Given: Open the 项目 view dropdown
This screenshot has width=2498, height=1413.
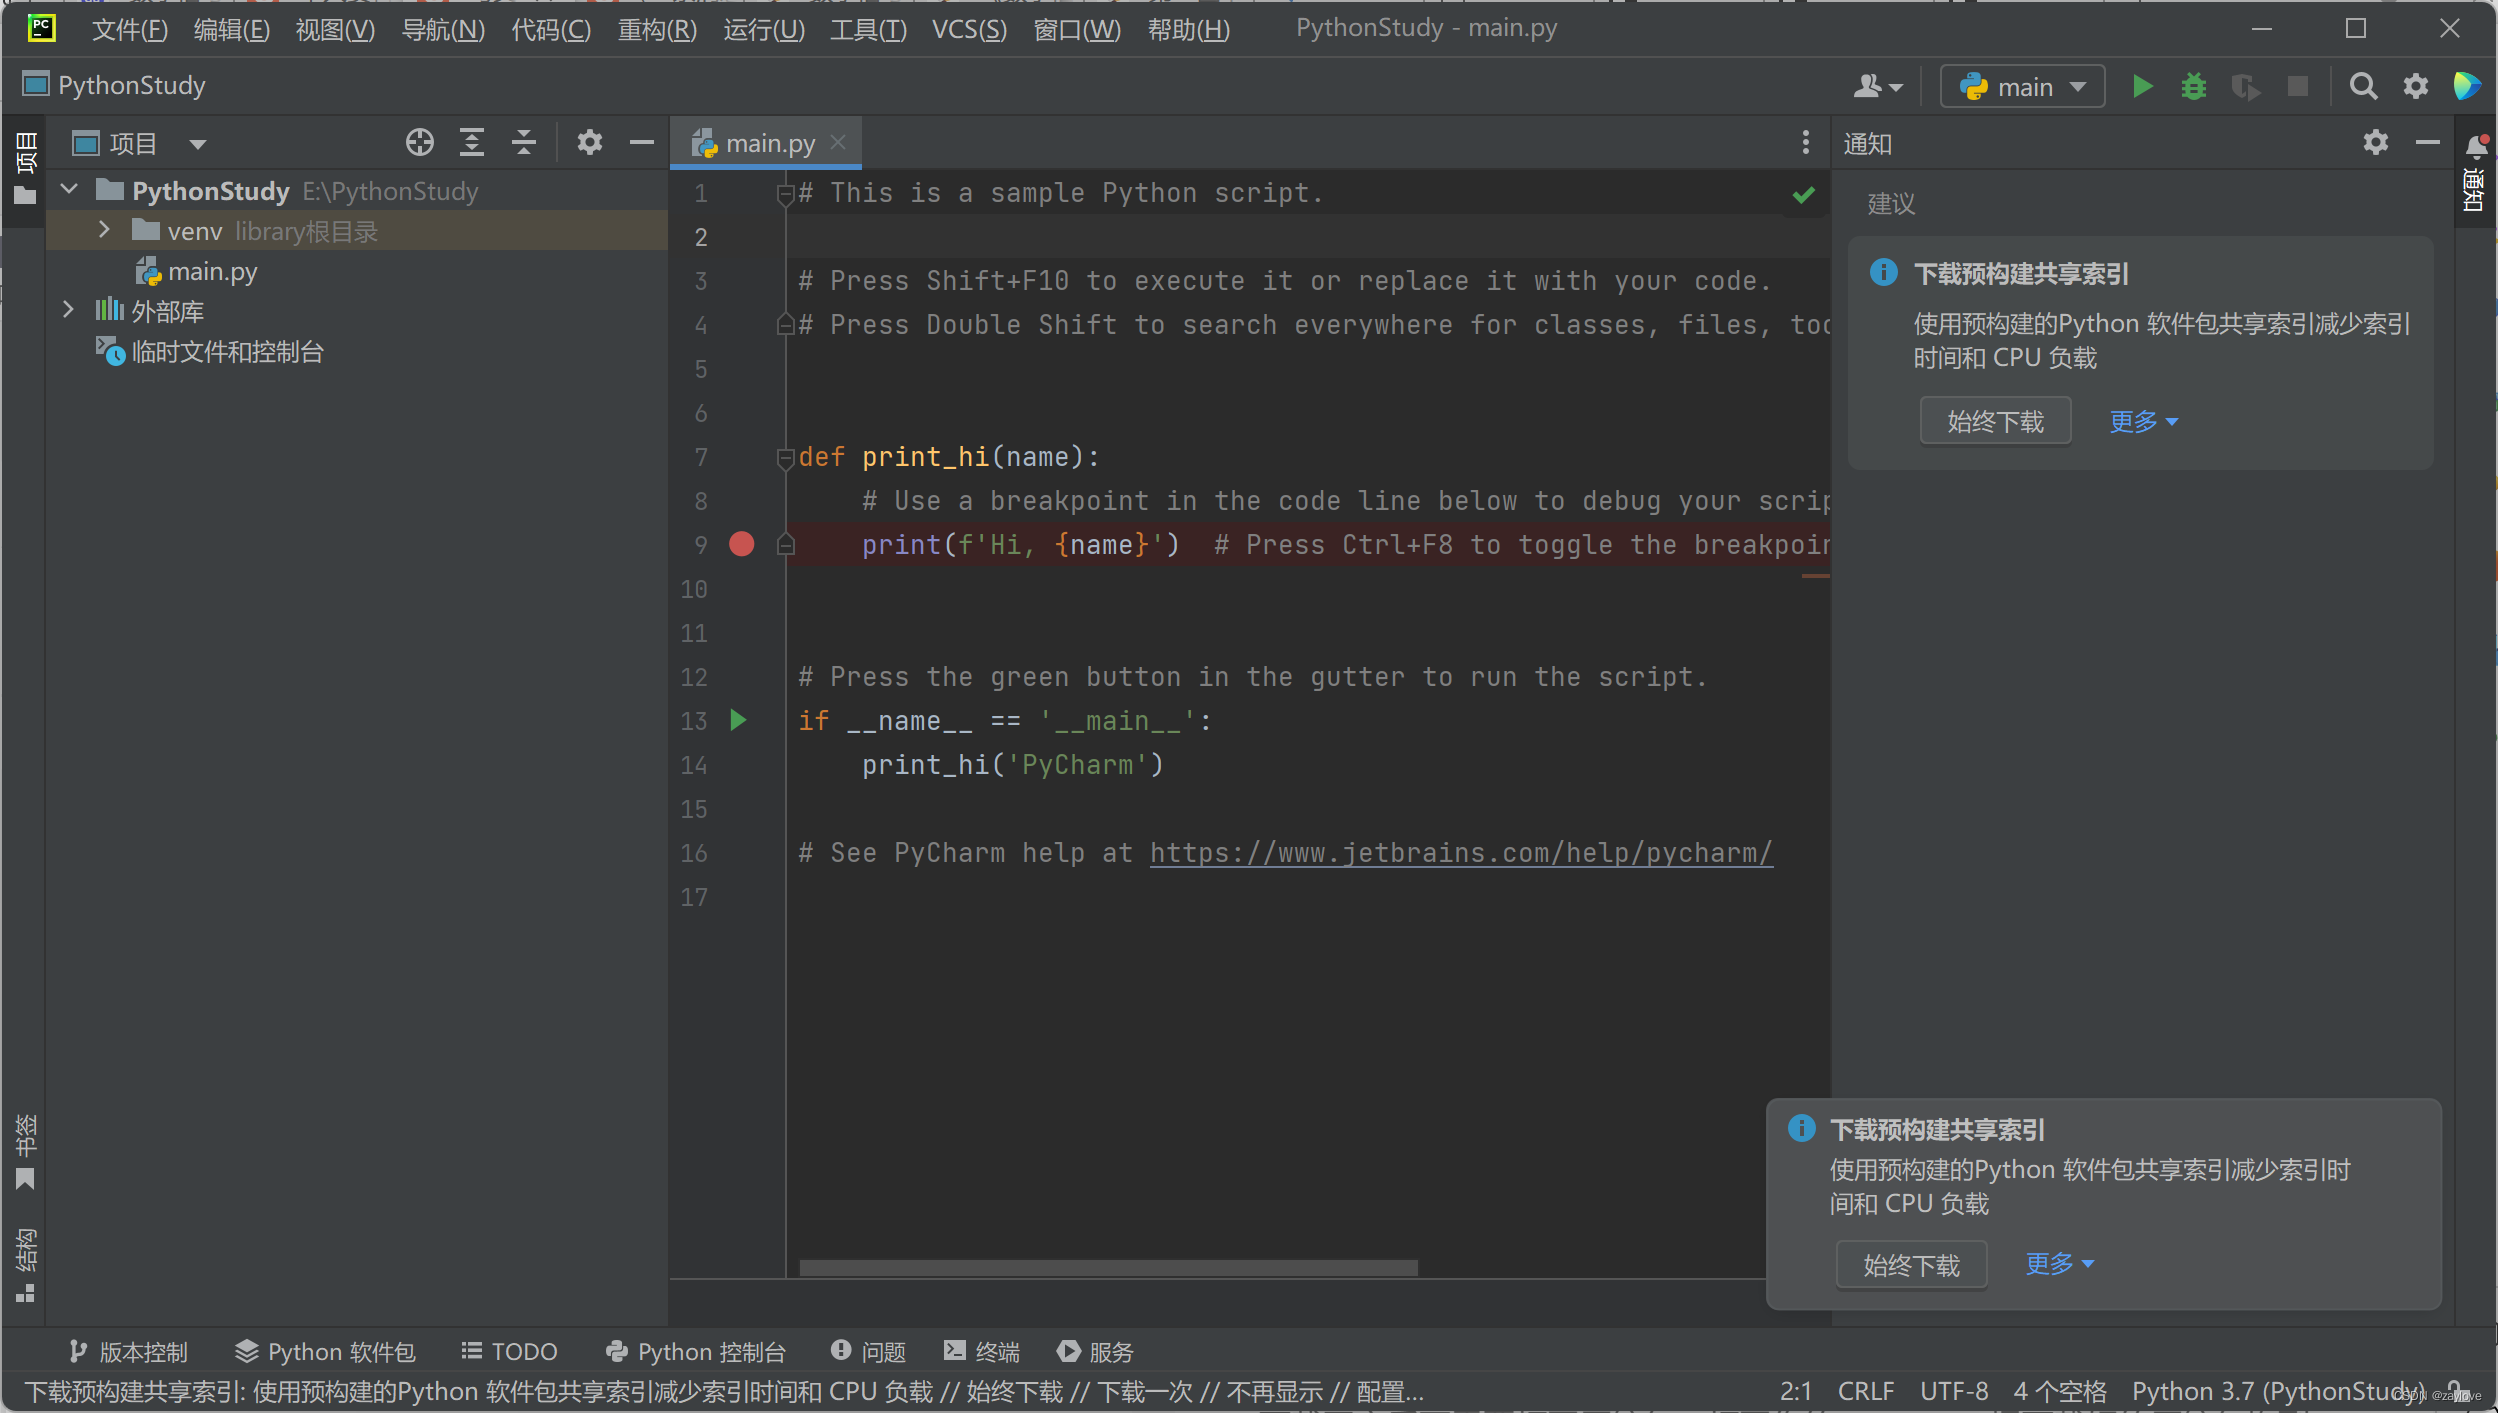Looking at the screenshot, I should tap(198, 144).
